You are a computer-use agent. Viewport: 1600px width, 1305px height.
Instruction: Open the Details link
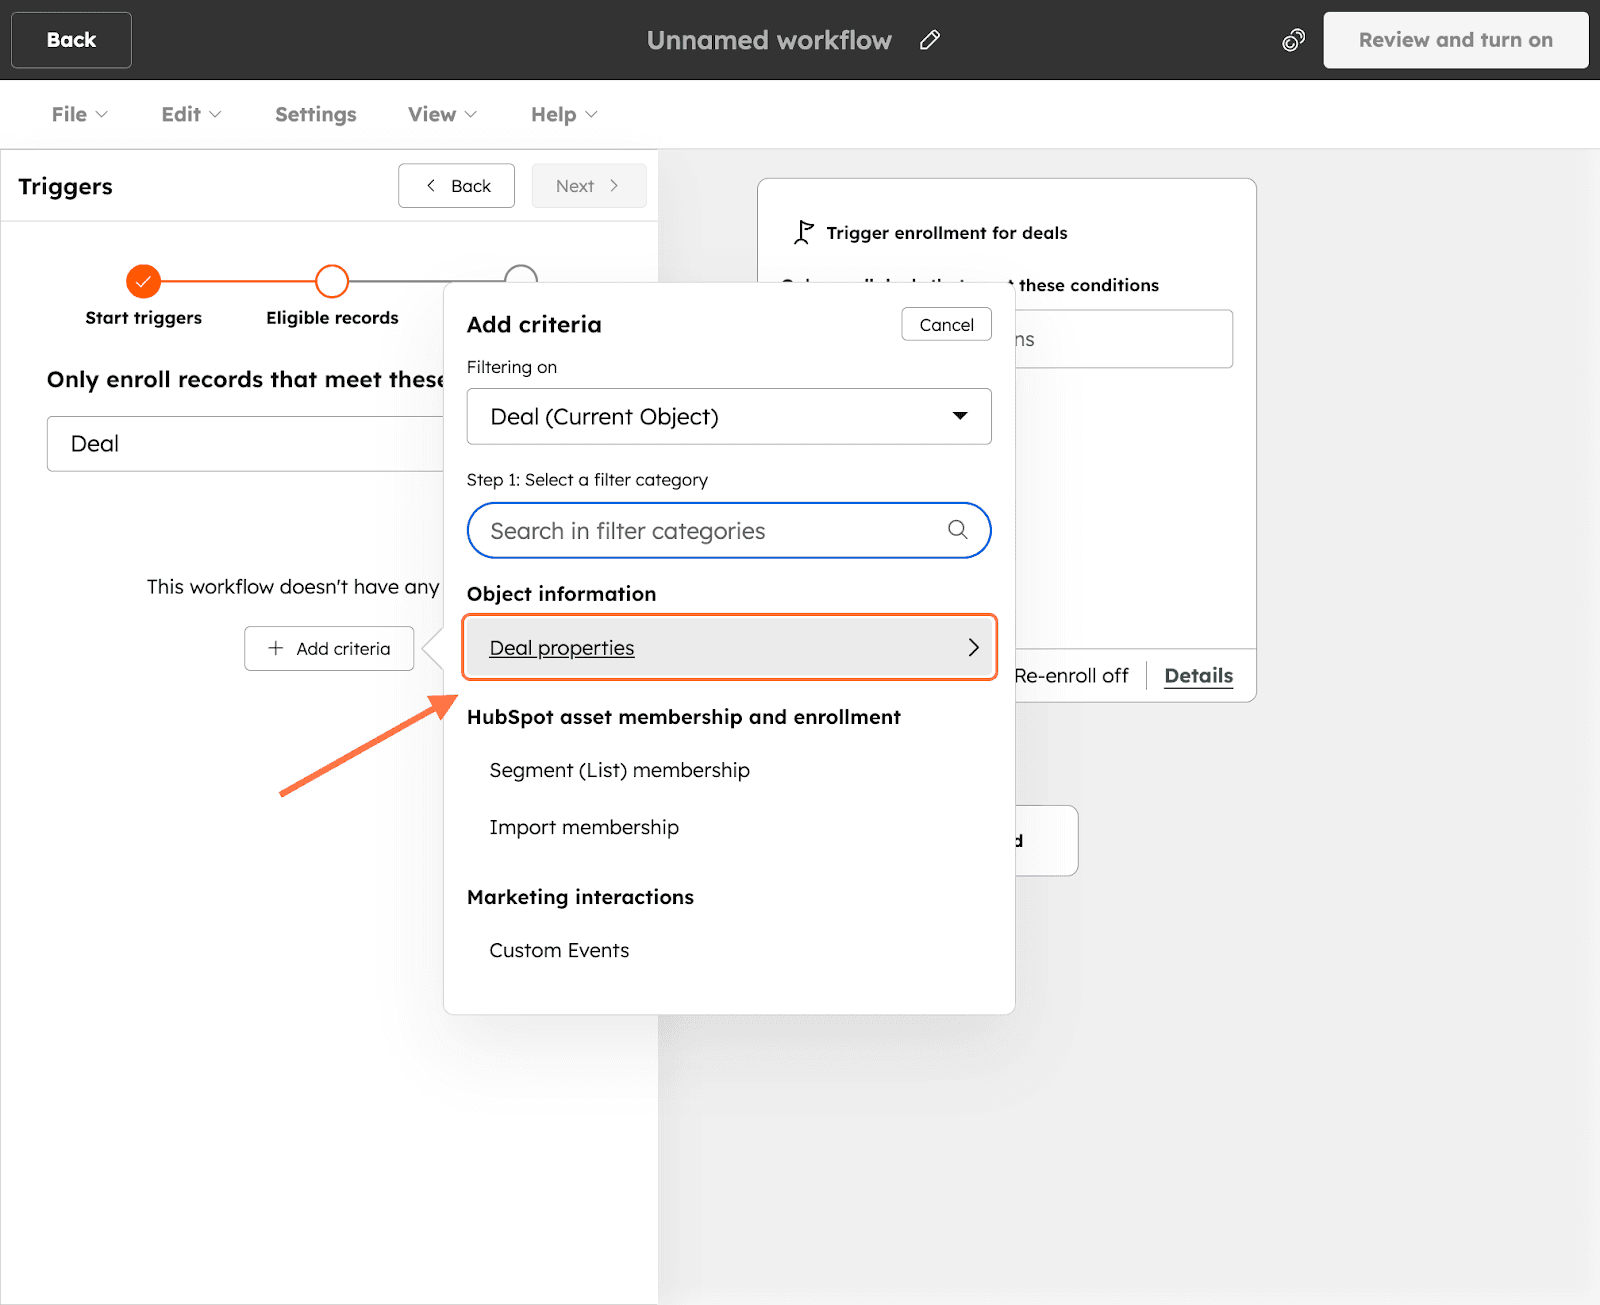point(1198,676)
